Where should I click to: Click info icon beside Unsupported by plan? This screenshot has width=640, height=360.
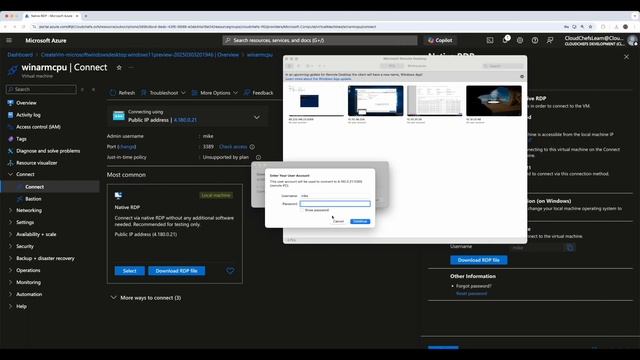point(258,157)
